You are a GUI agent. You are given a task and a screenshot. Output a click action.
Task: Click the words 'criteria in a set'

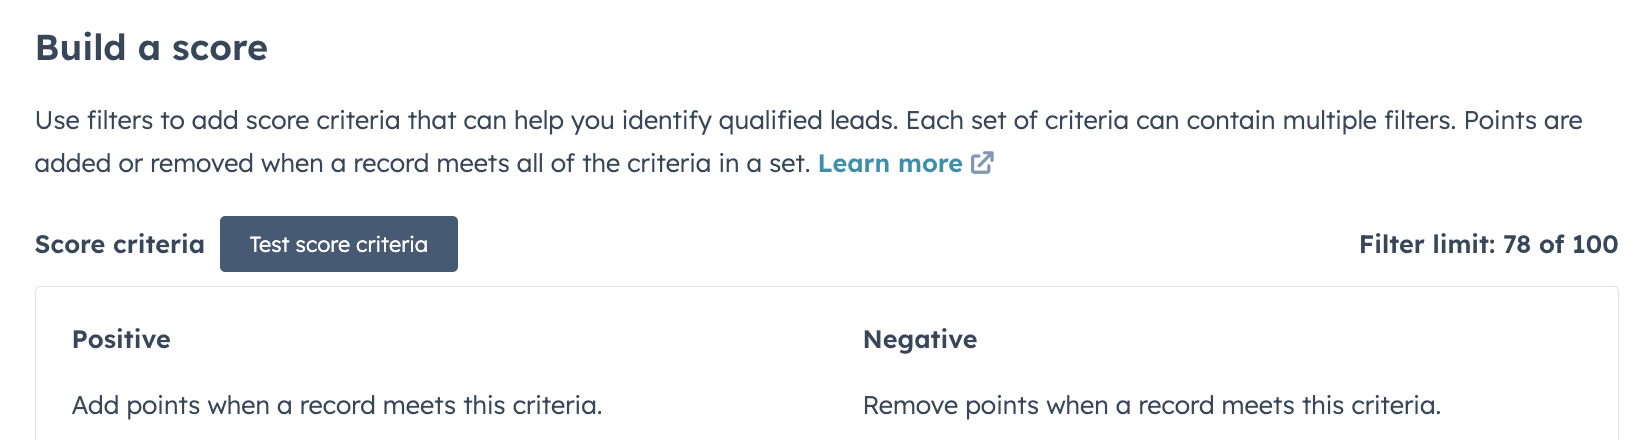[x=708, y=163]
